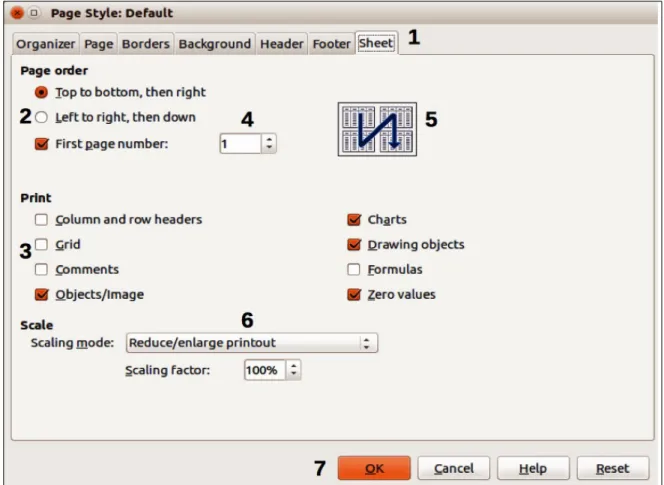The height and width of the screenshot is (485, 664).
Task: Click the First page number input field
Action: click(x=240, y=144)
